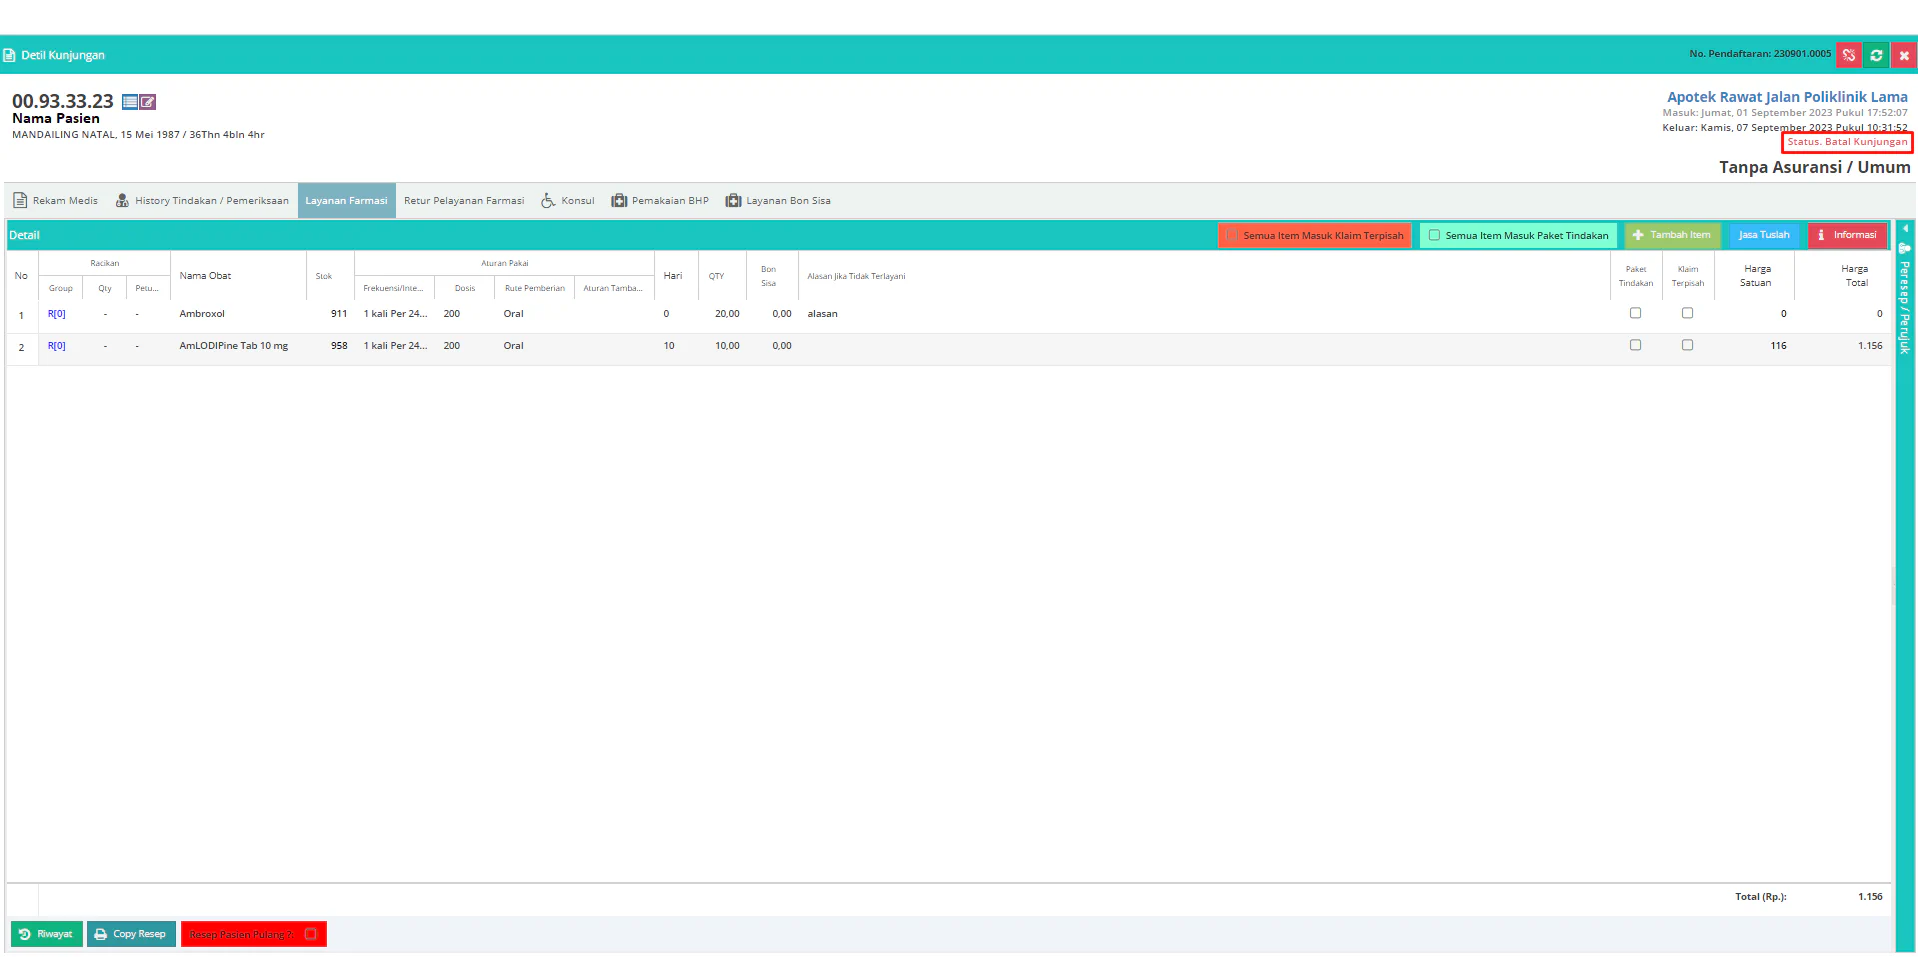This screenshot has width=1918, height=957.
Task: Open Retur Pelayanan Farmasi tab
Action: (464, 201)
